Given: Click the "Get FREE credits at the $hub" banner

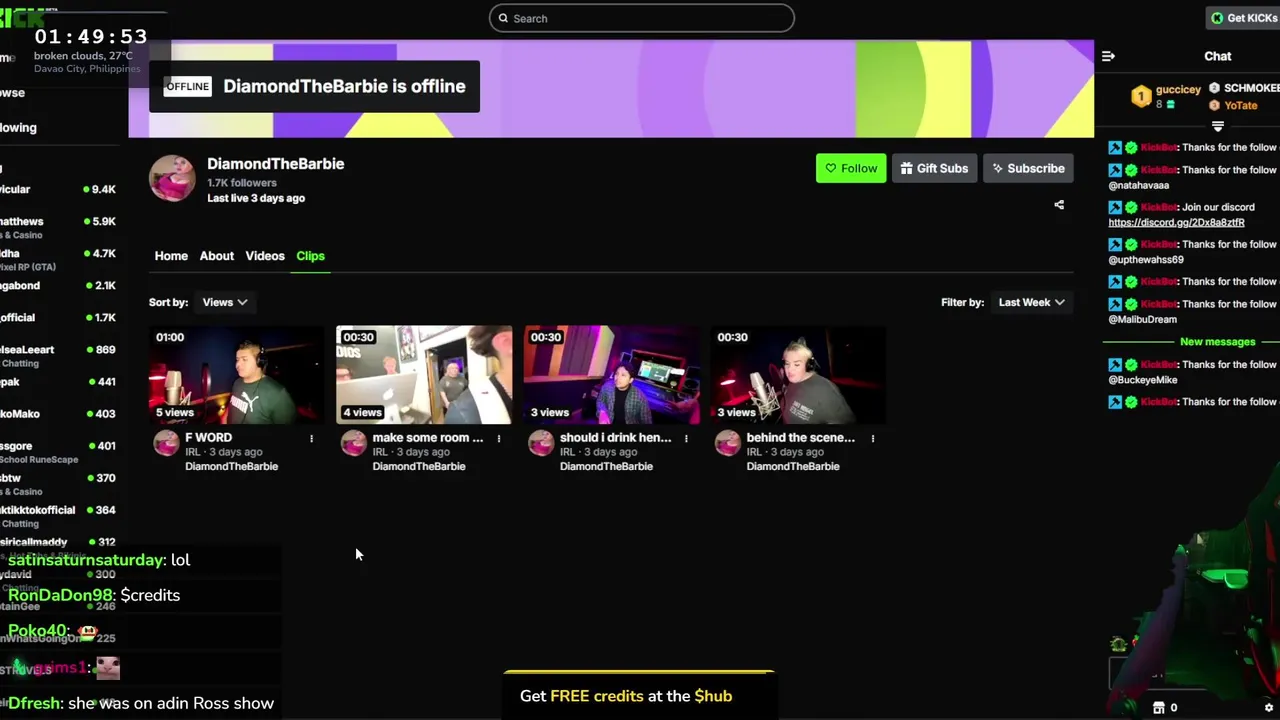Looking at the screenshot, I should pos(638,695).
